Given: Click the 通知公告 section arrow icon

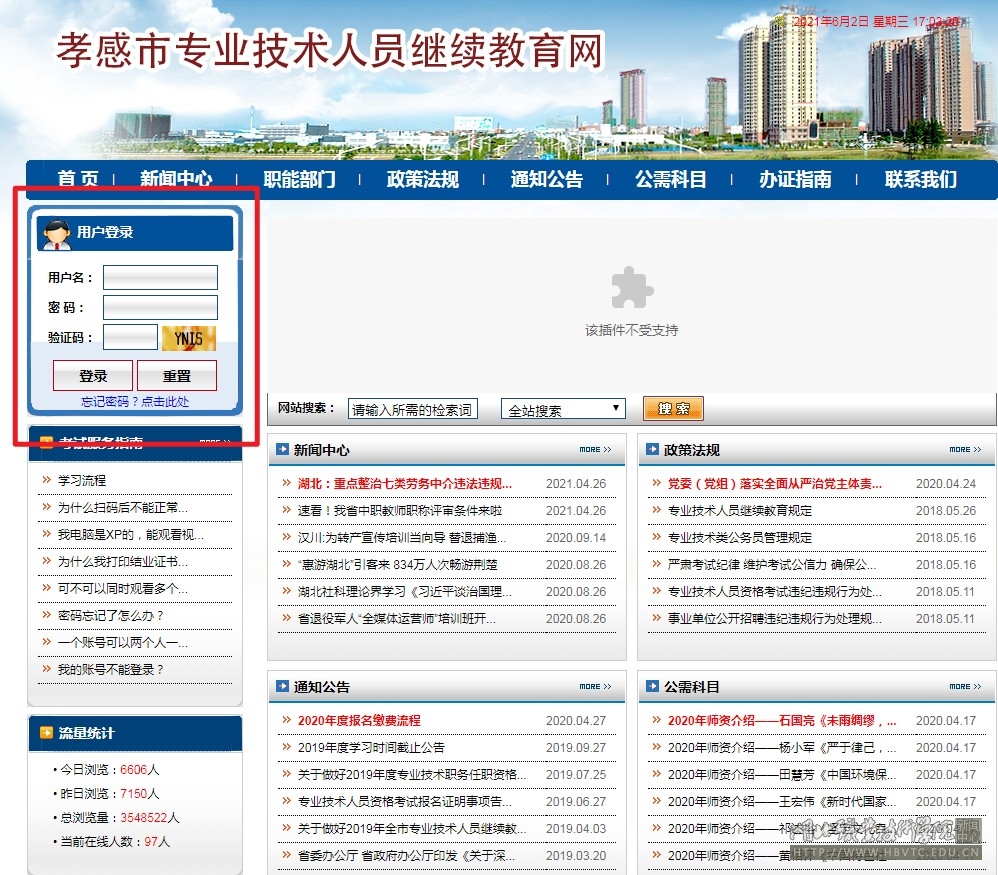Looking at the screenshot, I should tap(282, 687).
